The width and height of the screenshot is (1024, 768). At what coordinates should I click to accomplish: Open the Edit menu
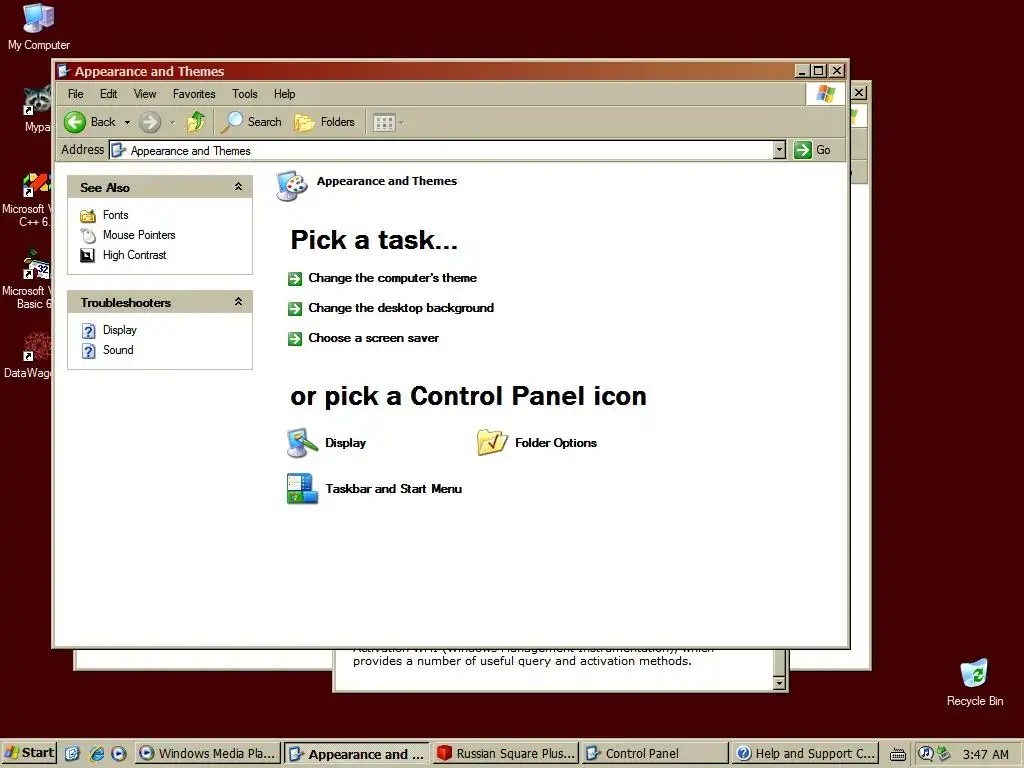click(108, 94)
